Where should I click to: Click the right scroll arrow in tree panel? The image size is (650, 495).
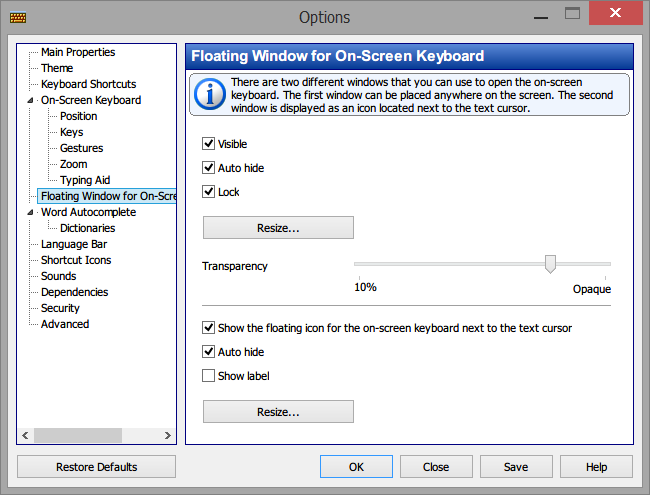coord(167,435)
